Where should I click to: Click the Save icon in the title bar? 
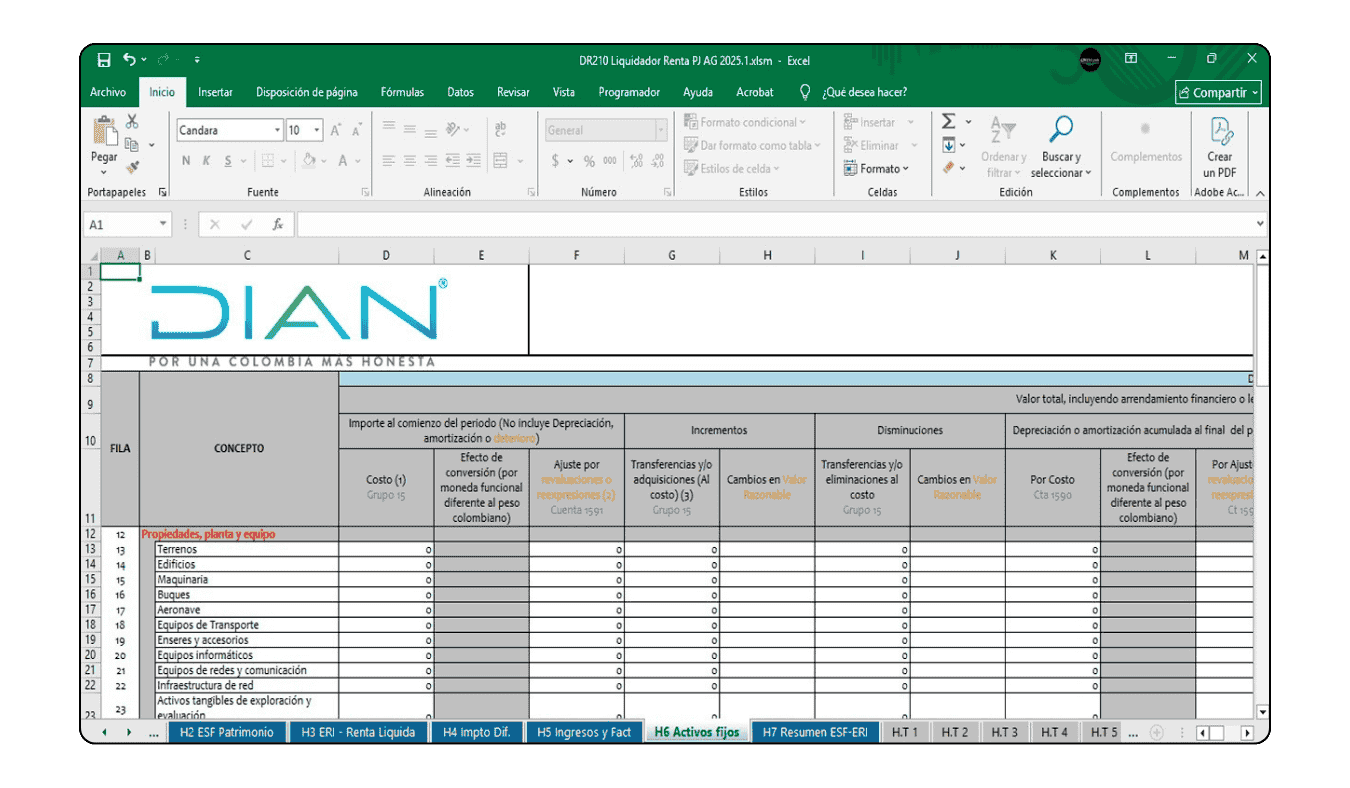[x=103, y=60]
